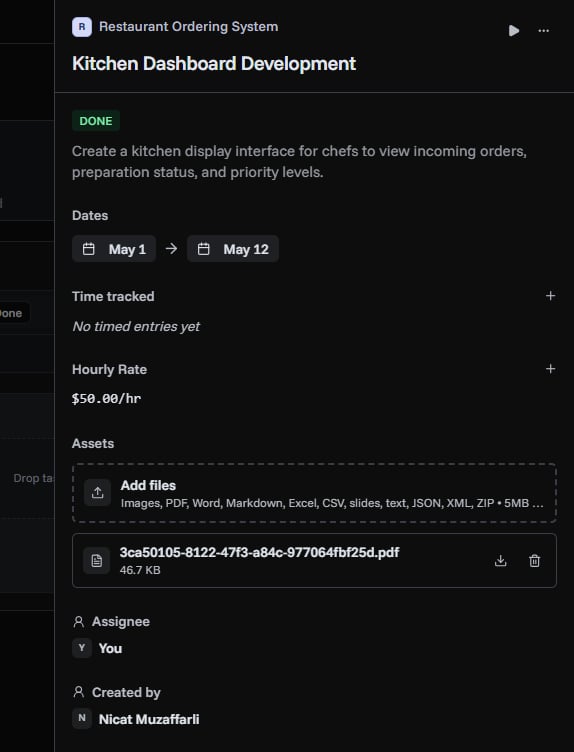Click the N avatar for creator
Image resolution: width=574 pixels, height=752 pixels.
tap(82, 718)
